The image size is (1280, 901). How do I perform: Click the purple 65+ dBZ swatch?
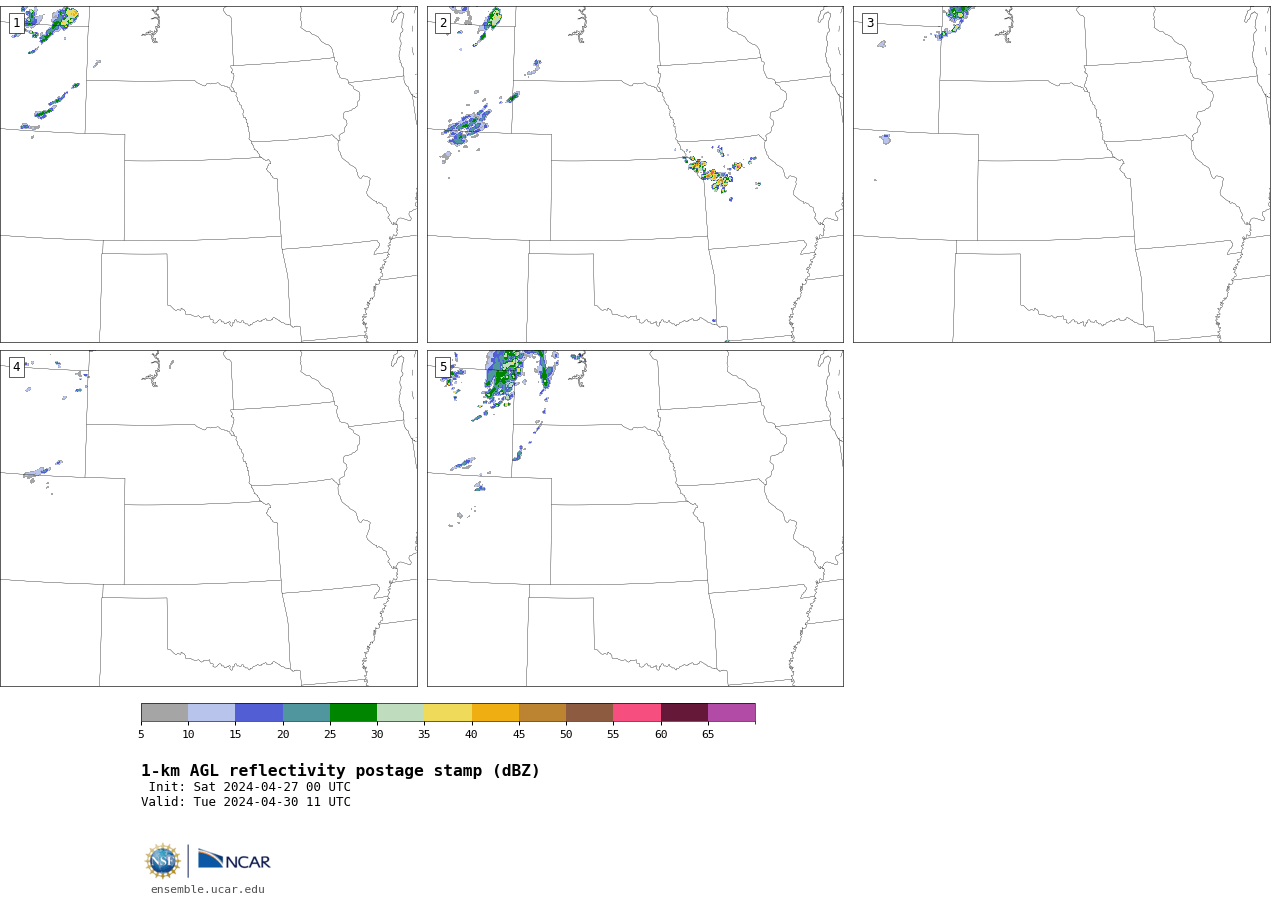pyautogui.click(x=731, y=713)
